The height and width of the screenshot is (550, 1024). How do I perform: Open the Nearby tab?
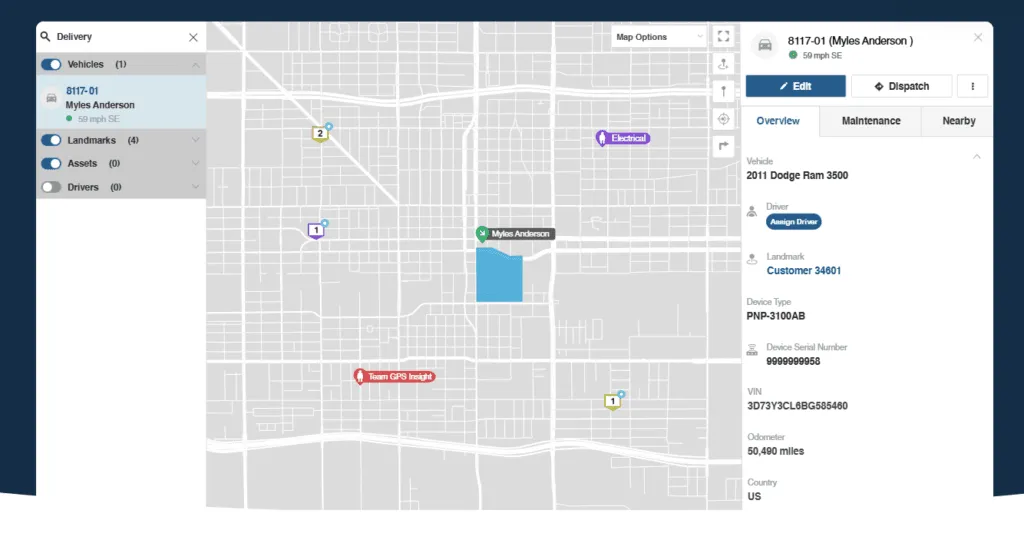958,121
